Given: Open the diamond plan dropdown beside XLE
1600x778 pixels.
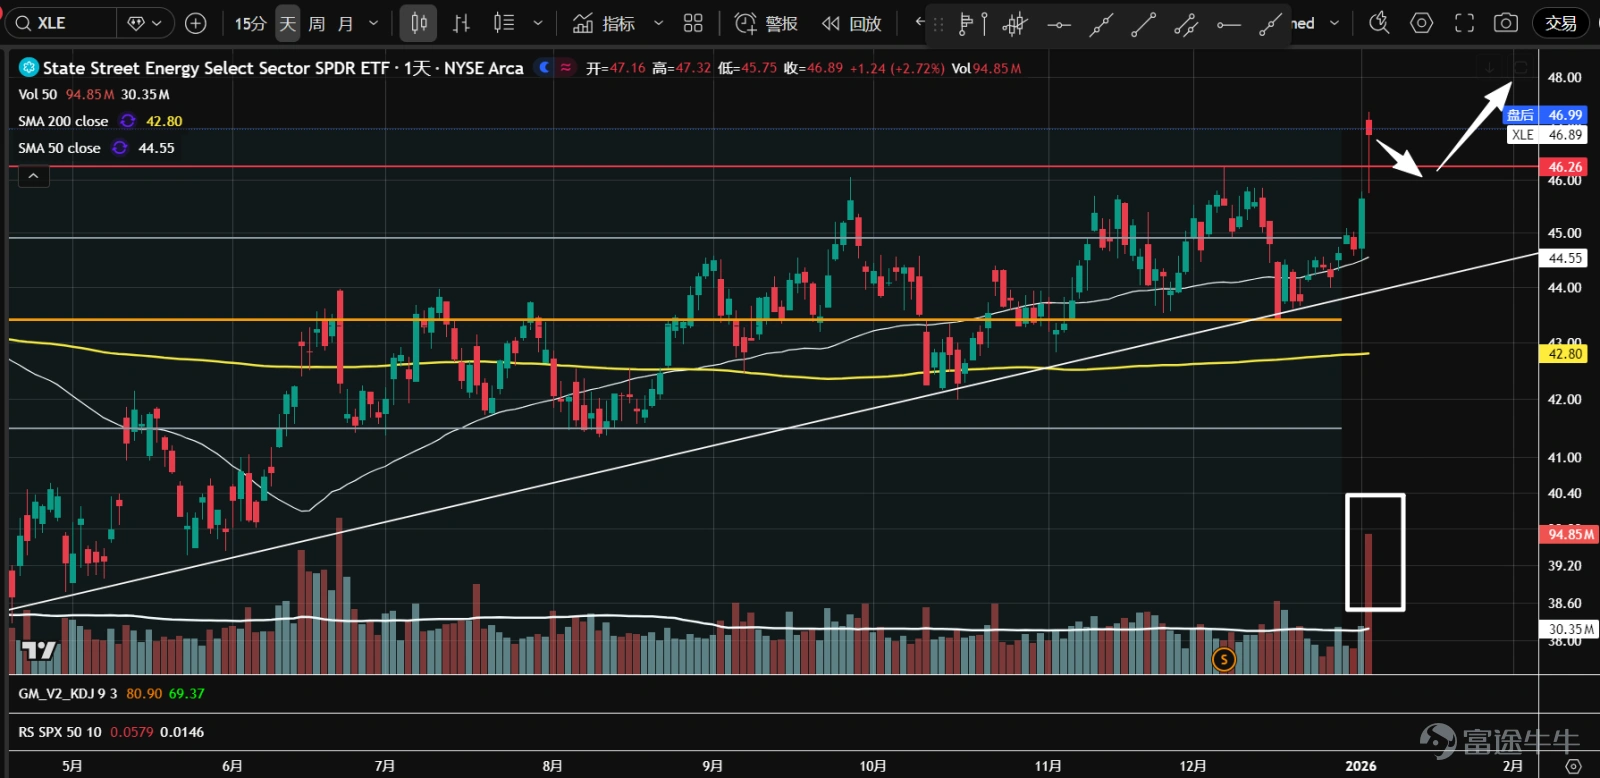Looking at the screenshot, I should click(146, 23).
